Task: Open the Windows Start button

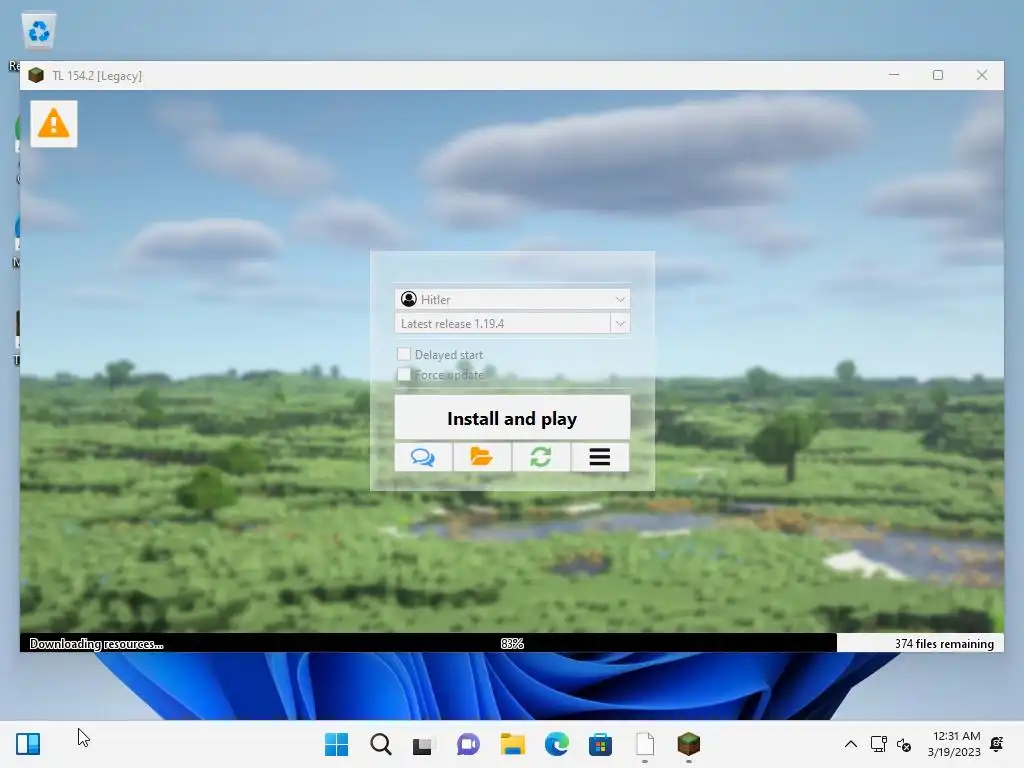Action: (x=336, y=744)
